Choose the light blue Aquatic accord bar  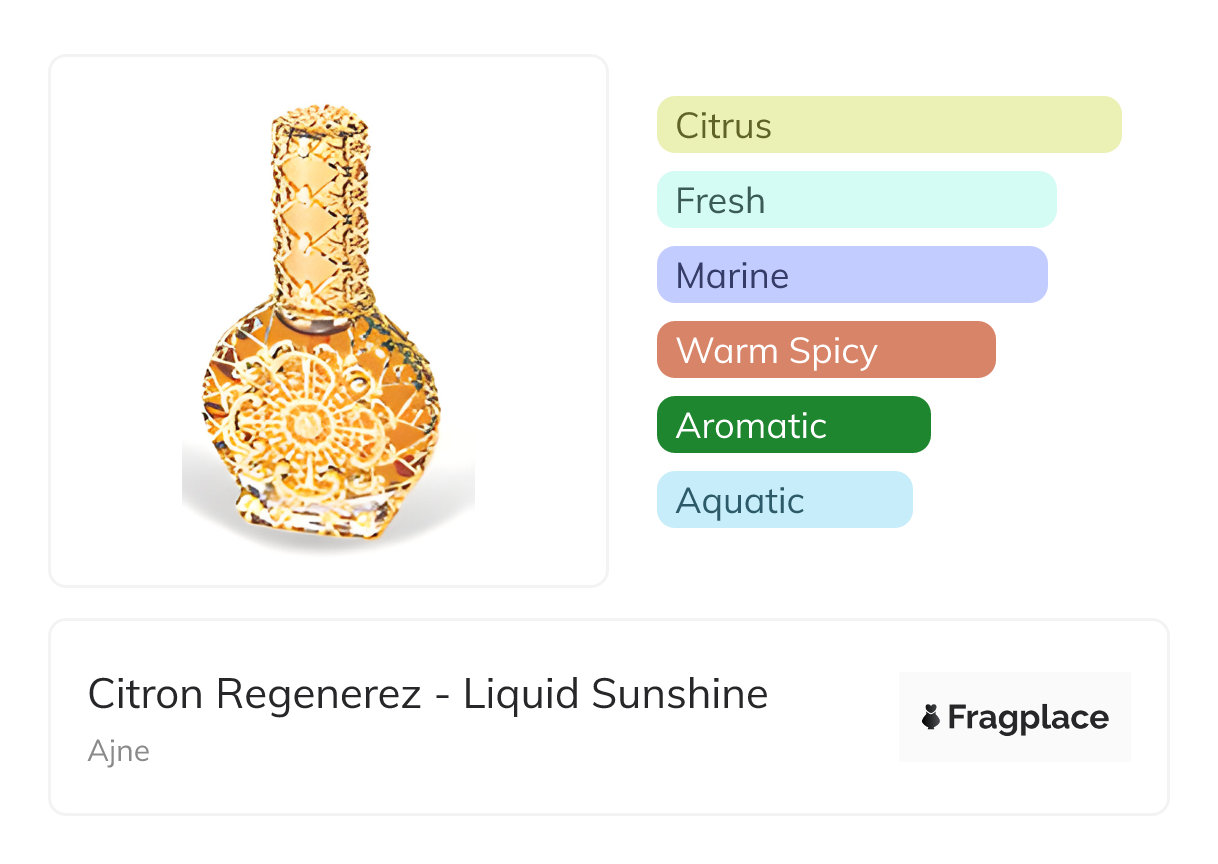784,500
